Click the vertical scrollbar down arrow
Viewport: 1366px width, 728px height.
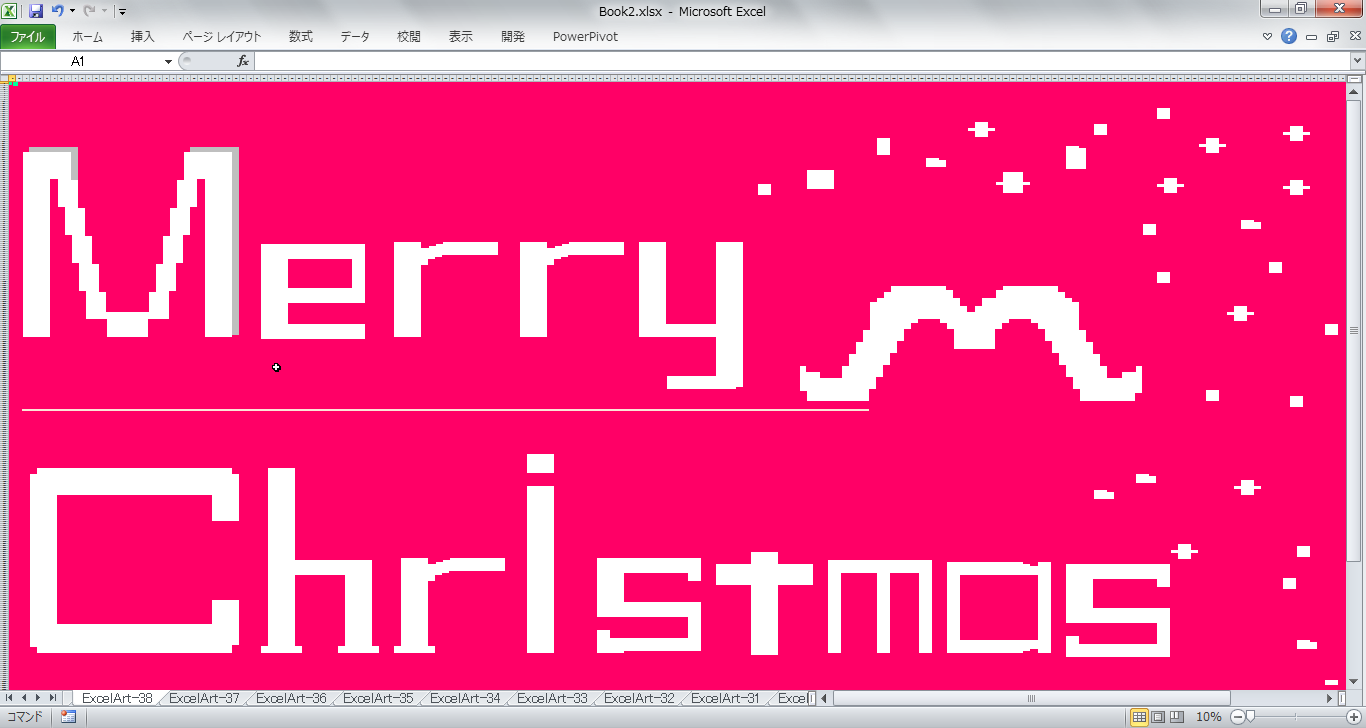pyautogui.click(x=1354, y=681)
